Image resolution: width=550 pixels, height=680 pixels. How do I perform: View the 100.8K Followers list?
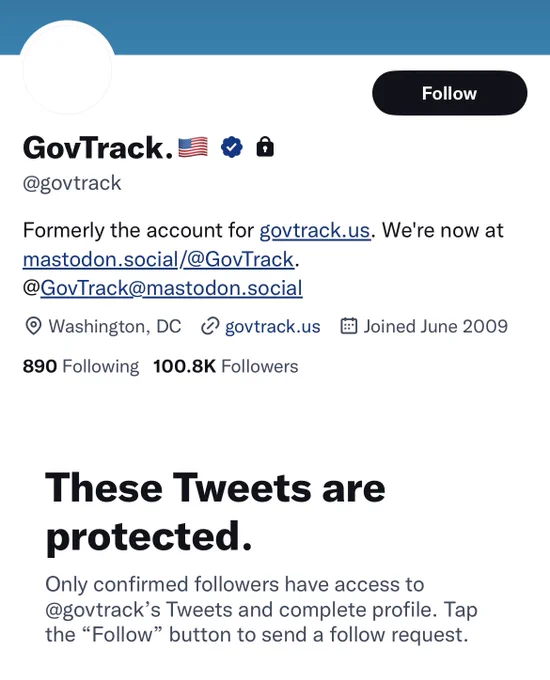click(x=226, y=366)
